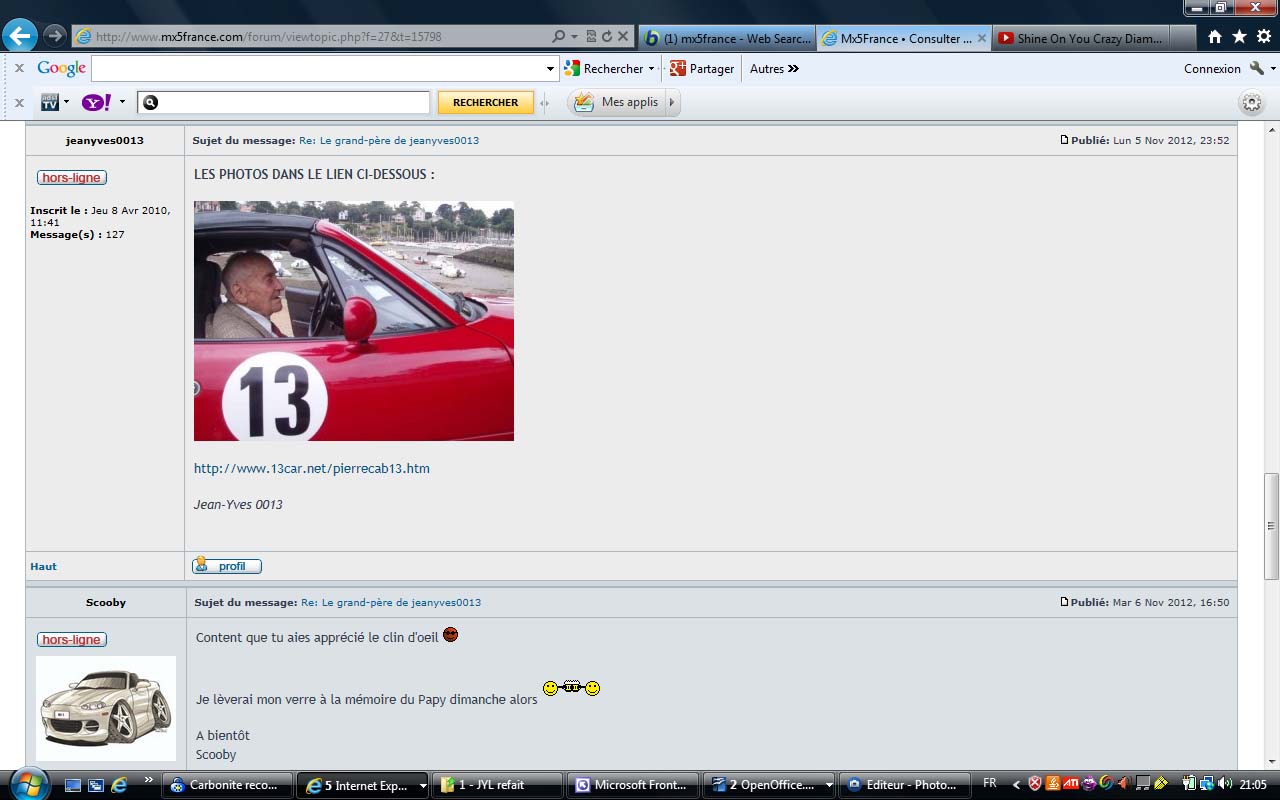
Task: Click the vertical page scrollbar thumb
Action: 1271,525
